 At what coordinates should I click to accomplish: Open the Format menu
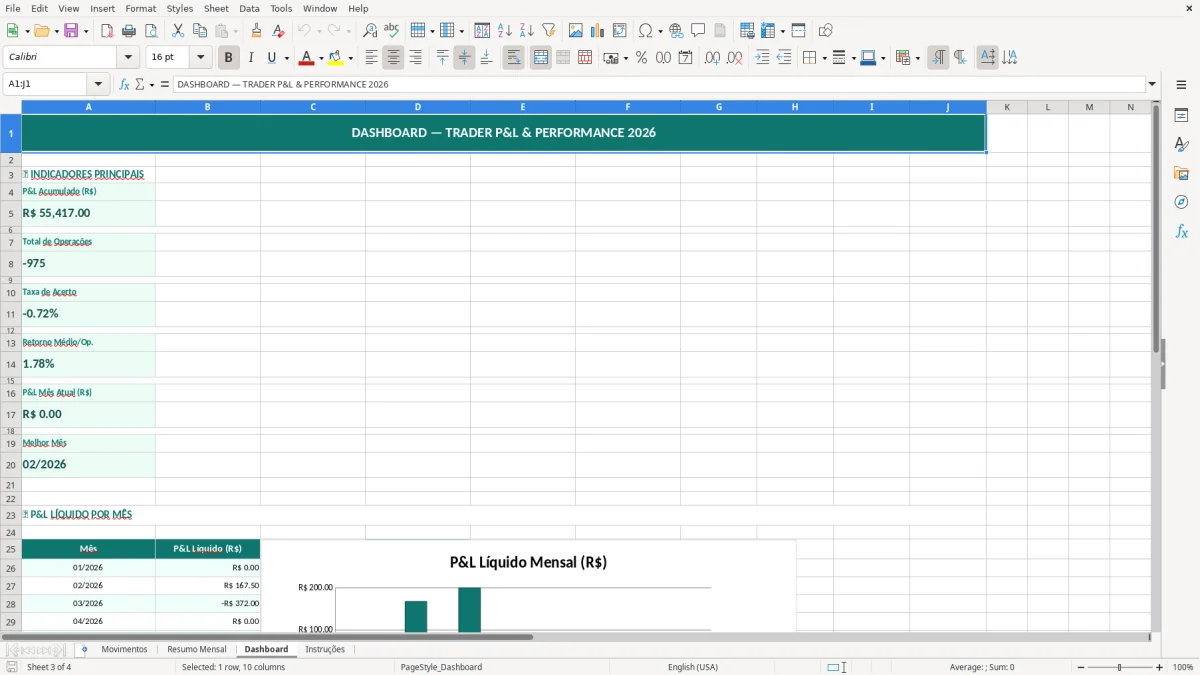point(140,8)
